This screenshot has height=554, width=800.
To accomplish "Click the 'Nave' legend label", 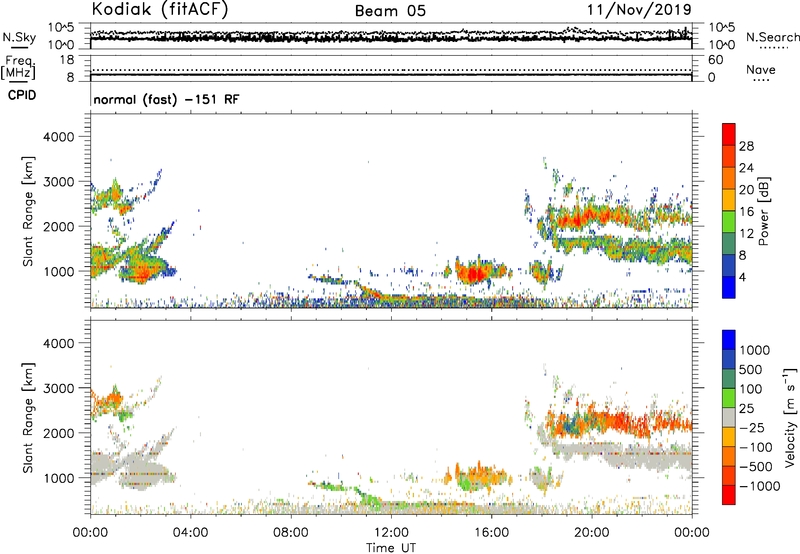I will 761,69.
